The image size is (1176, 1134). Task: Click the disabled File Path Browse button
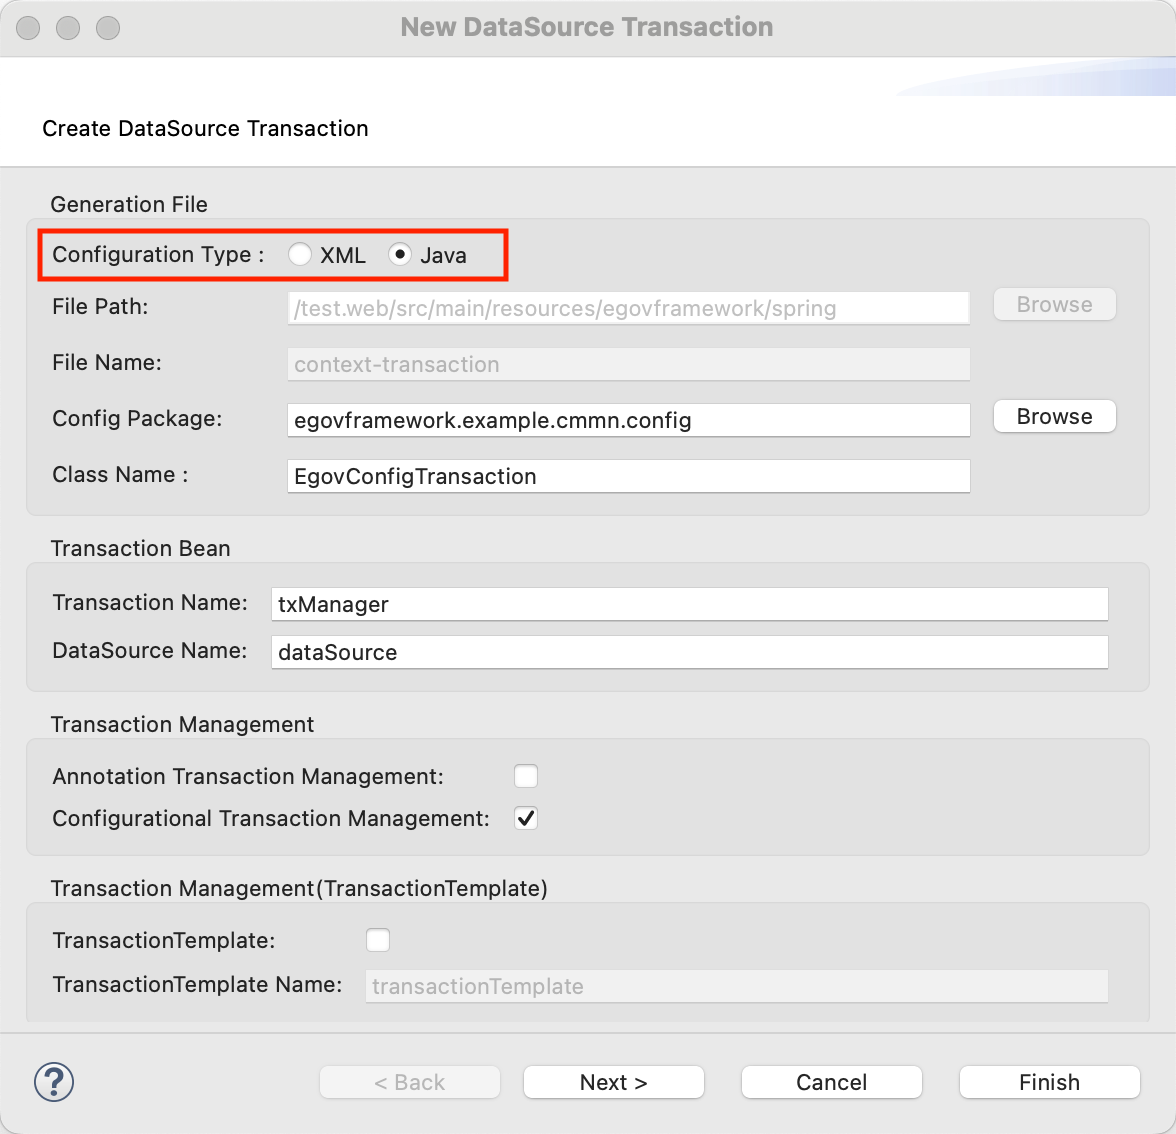[1054, 305]
